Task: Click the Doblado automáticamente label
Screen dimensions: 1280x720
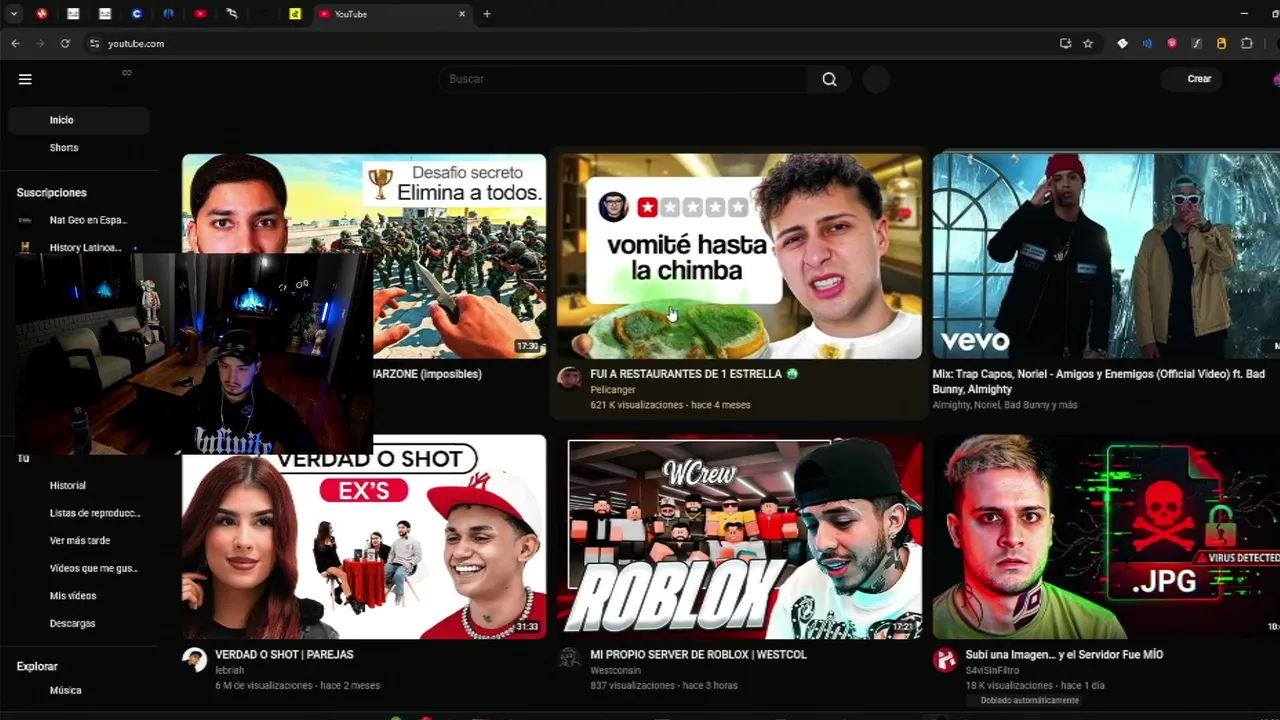Action: [x=1029, y=700]
